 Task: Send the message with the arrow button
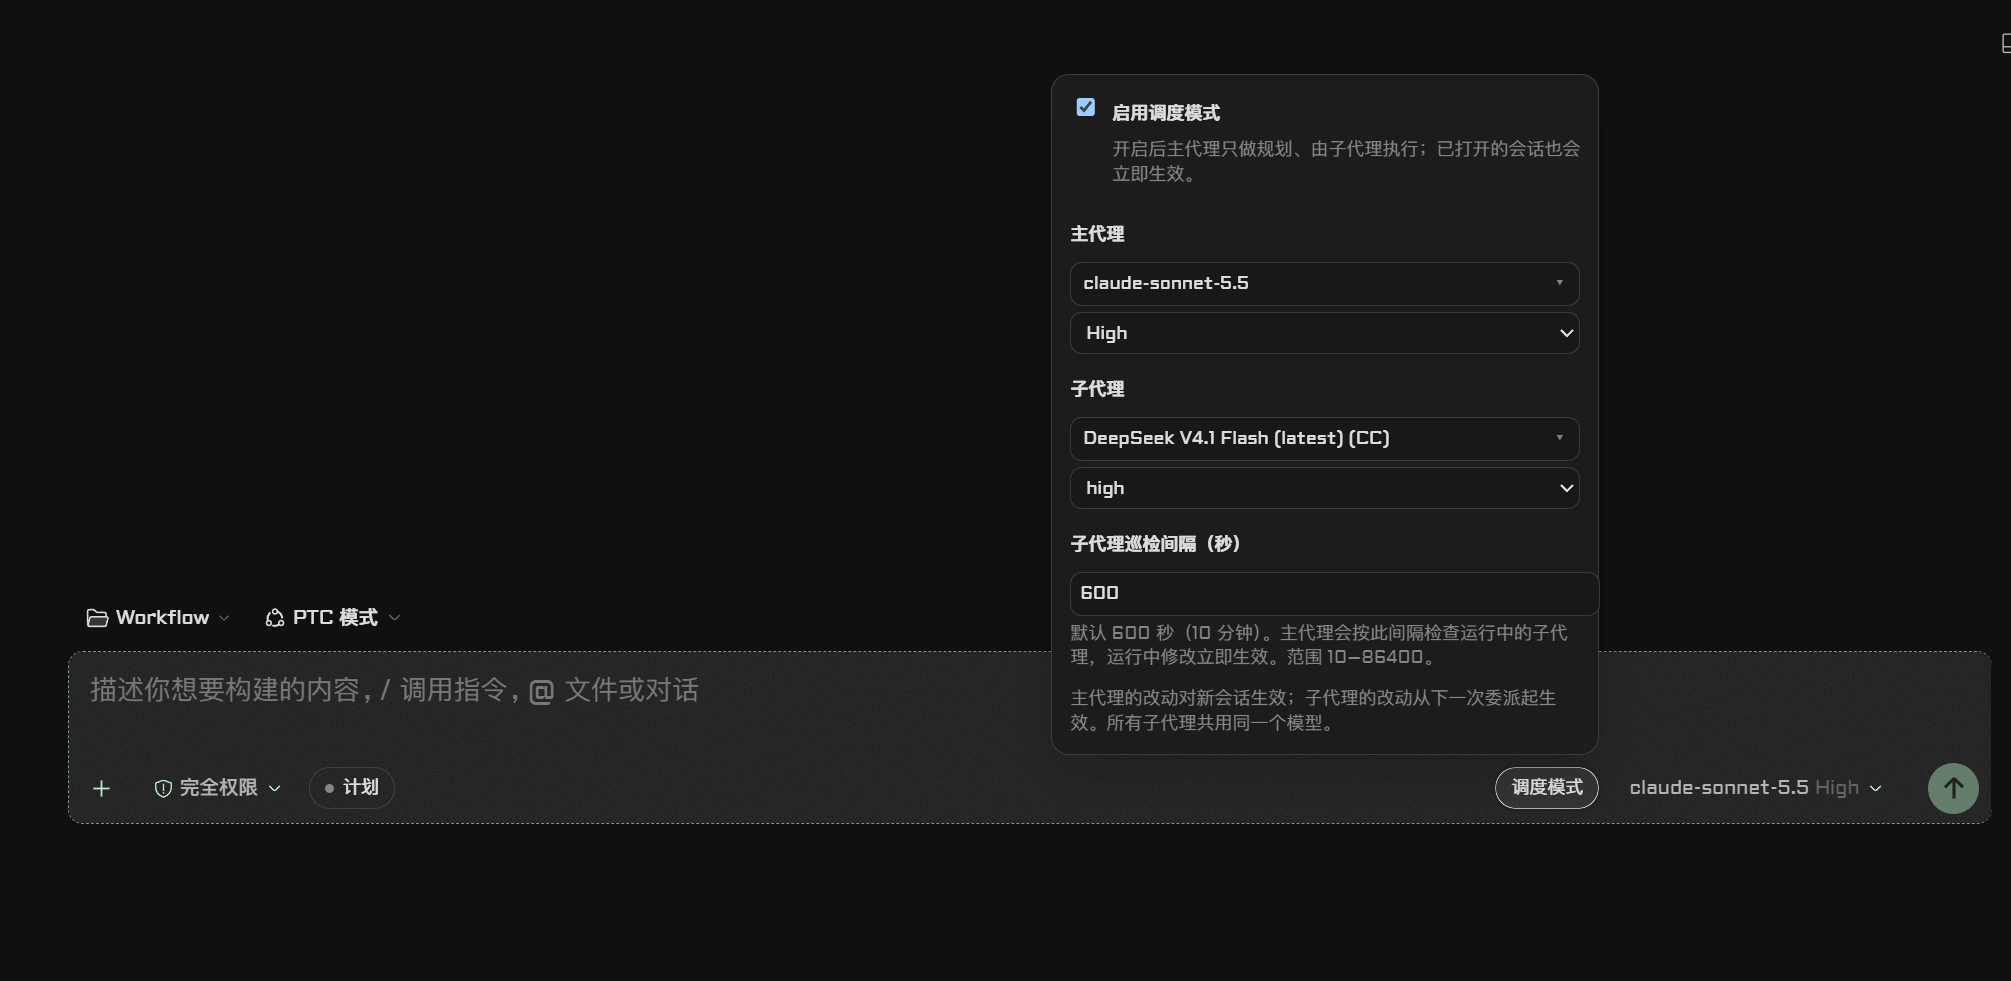coord(1953,789)
